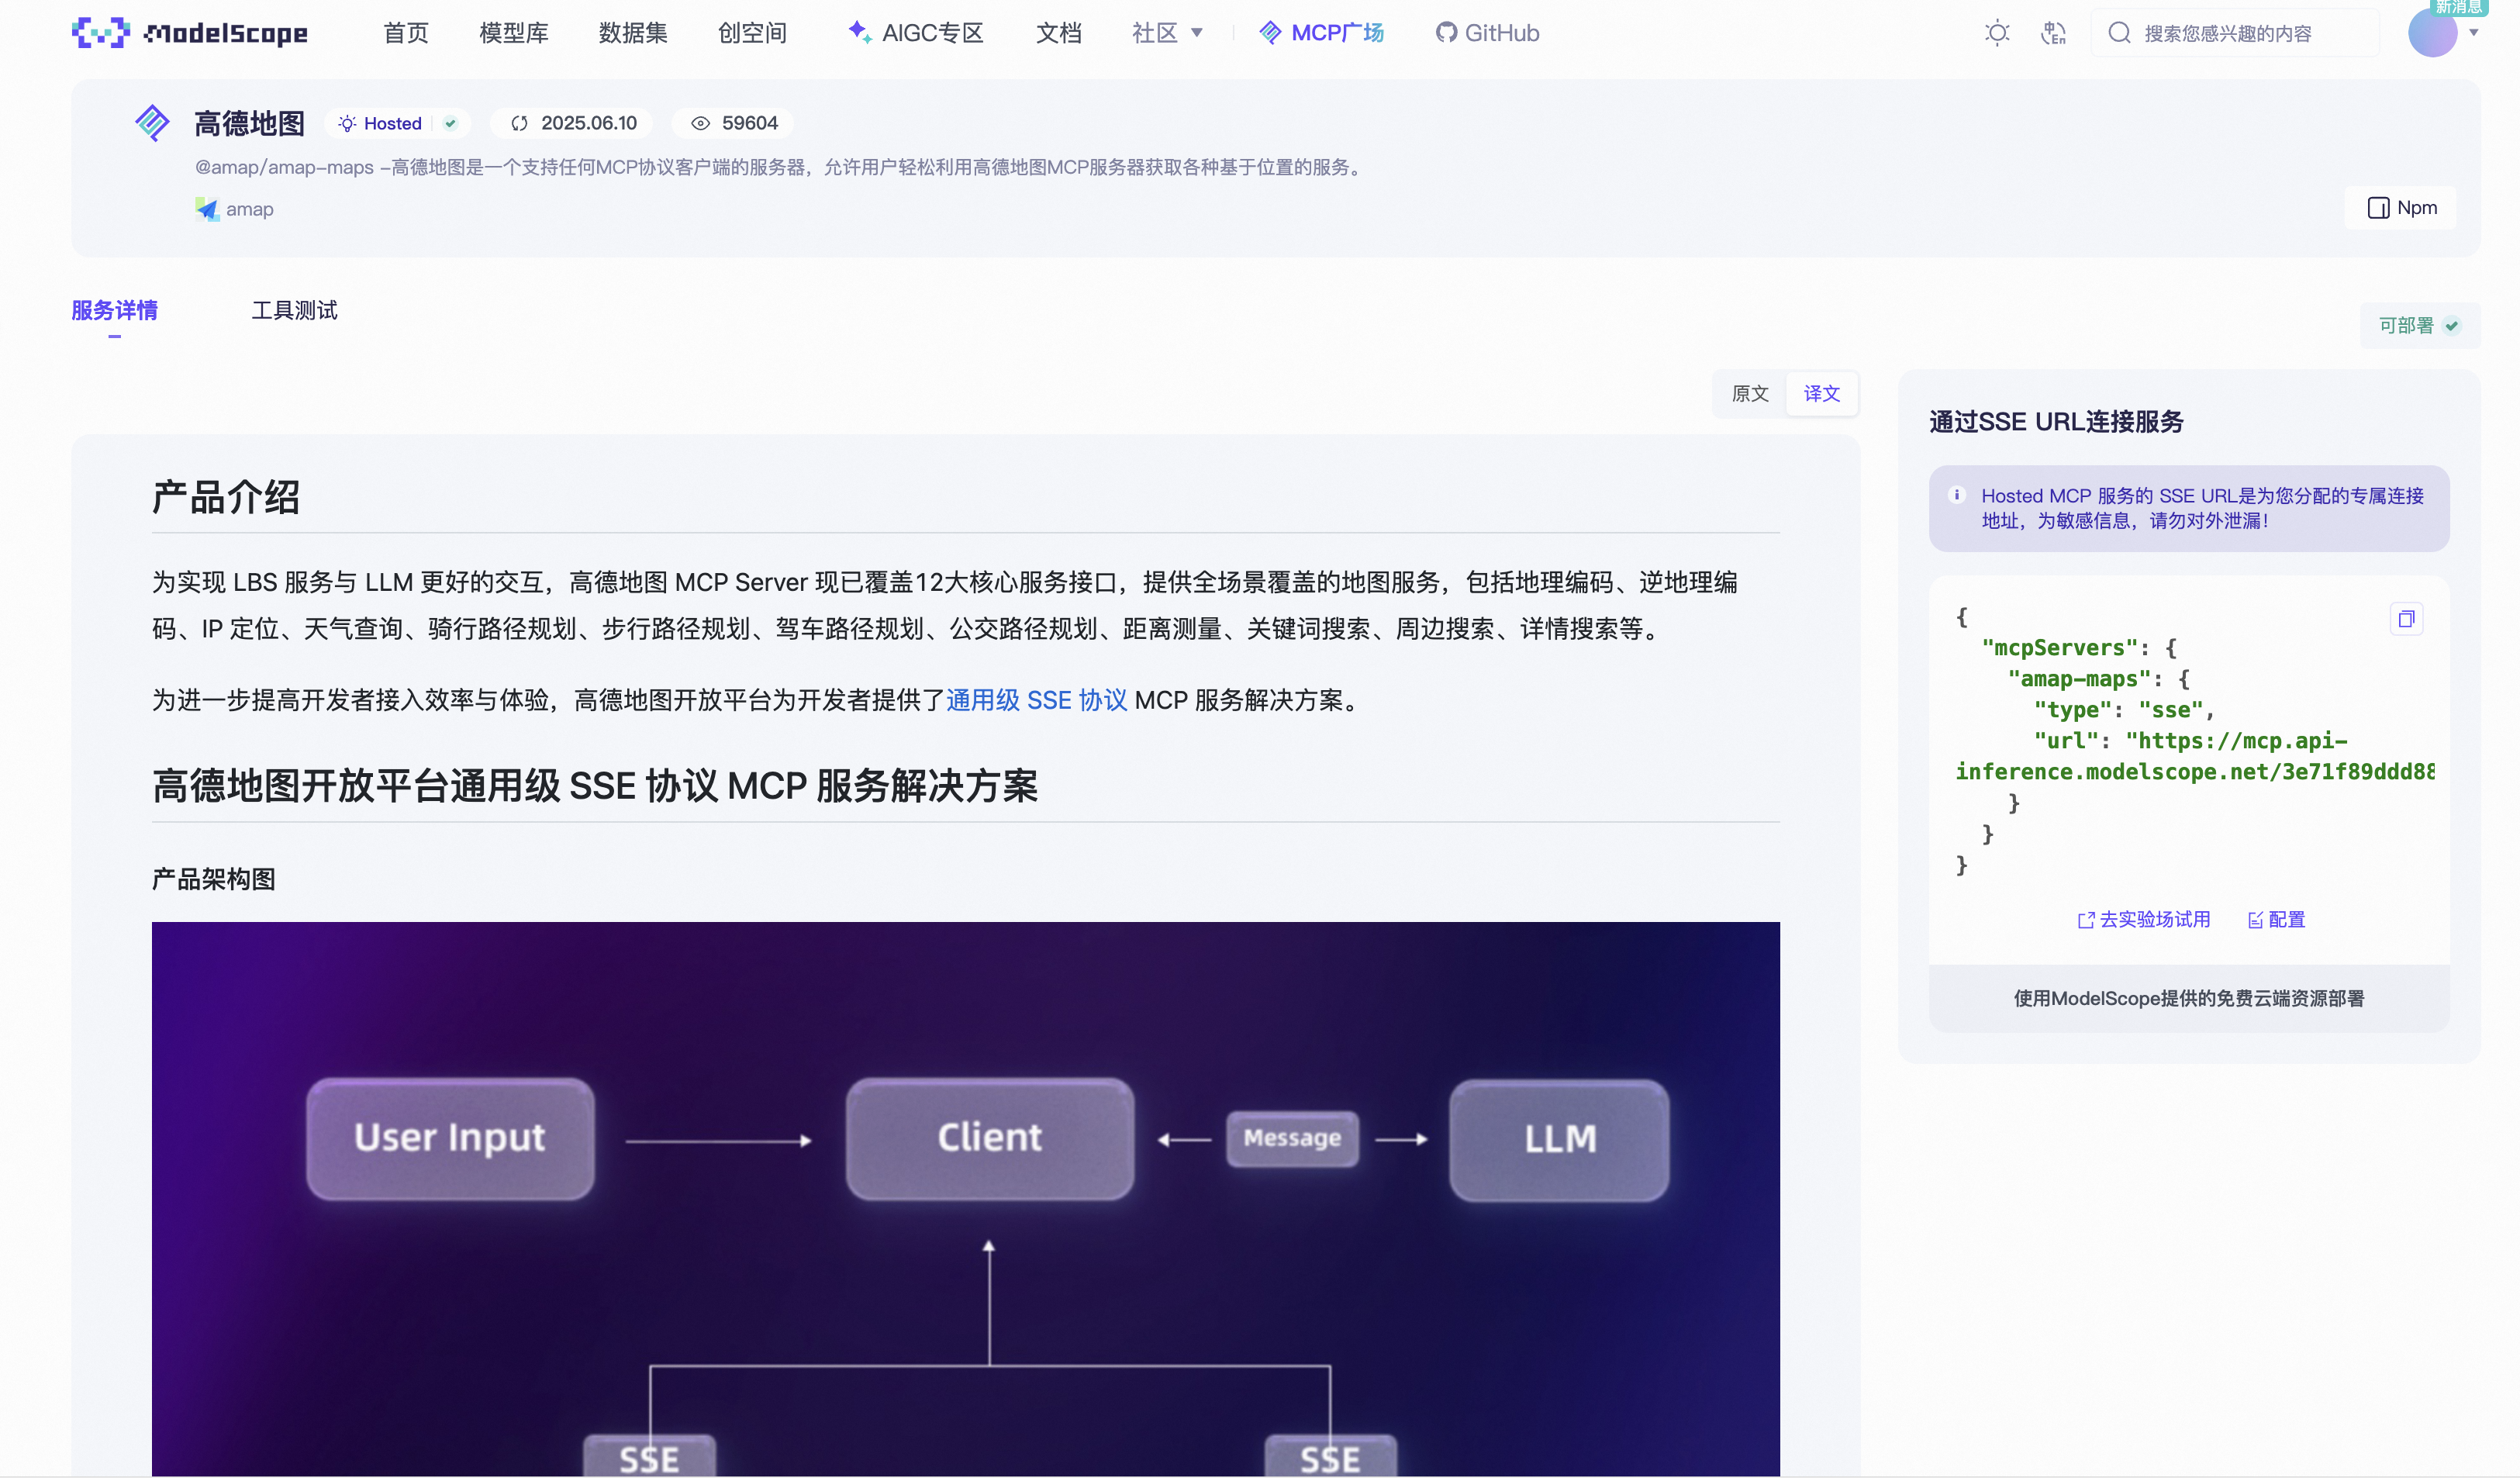Viewport: 2520px width, 1478px height.
Task: Click the GitHub octocat icon
Action: point(1446,33)
